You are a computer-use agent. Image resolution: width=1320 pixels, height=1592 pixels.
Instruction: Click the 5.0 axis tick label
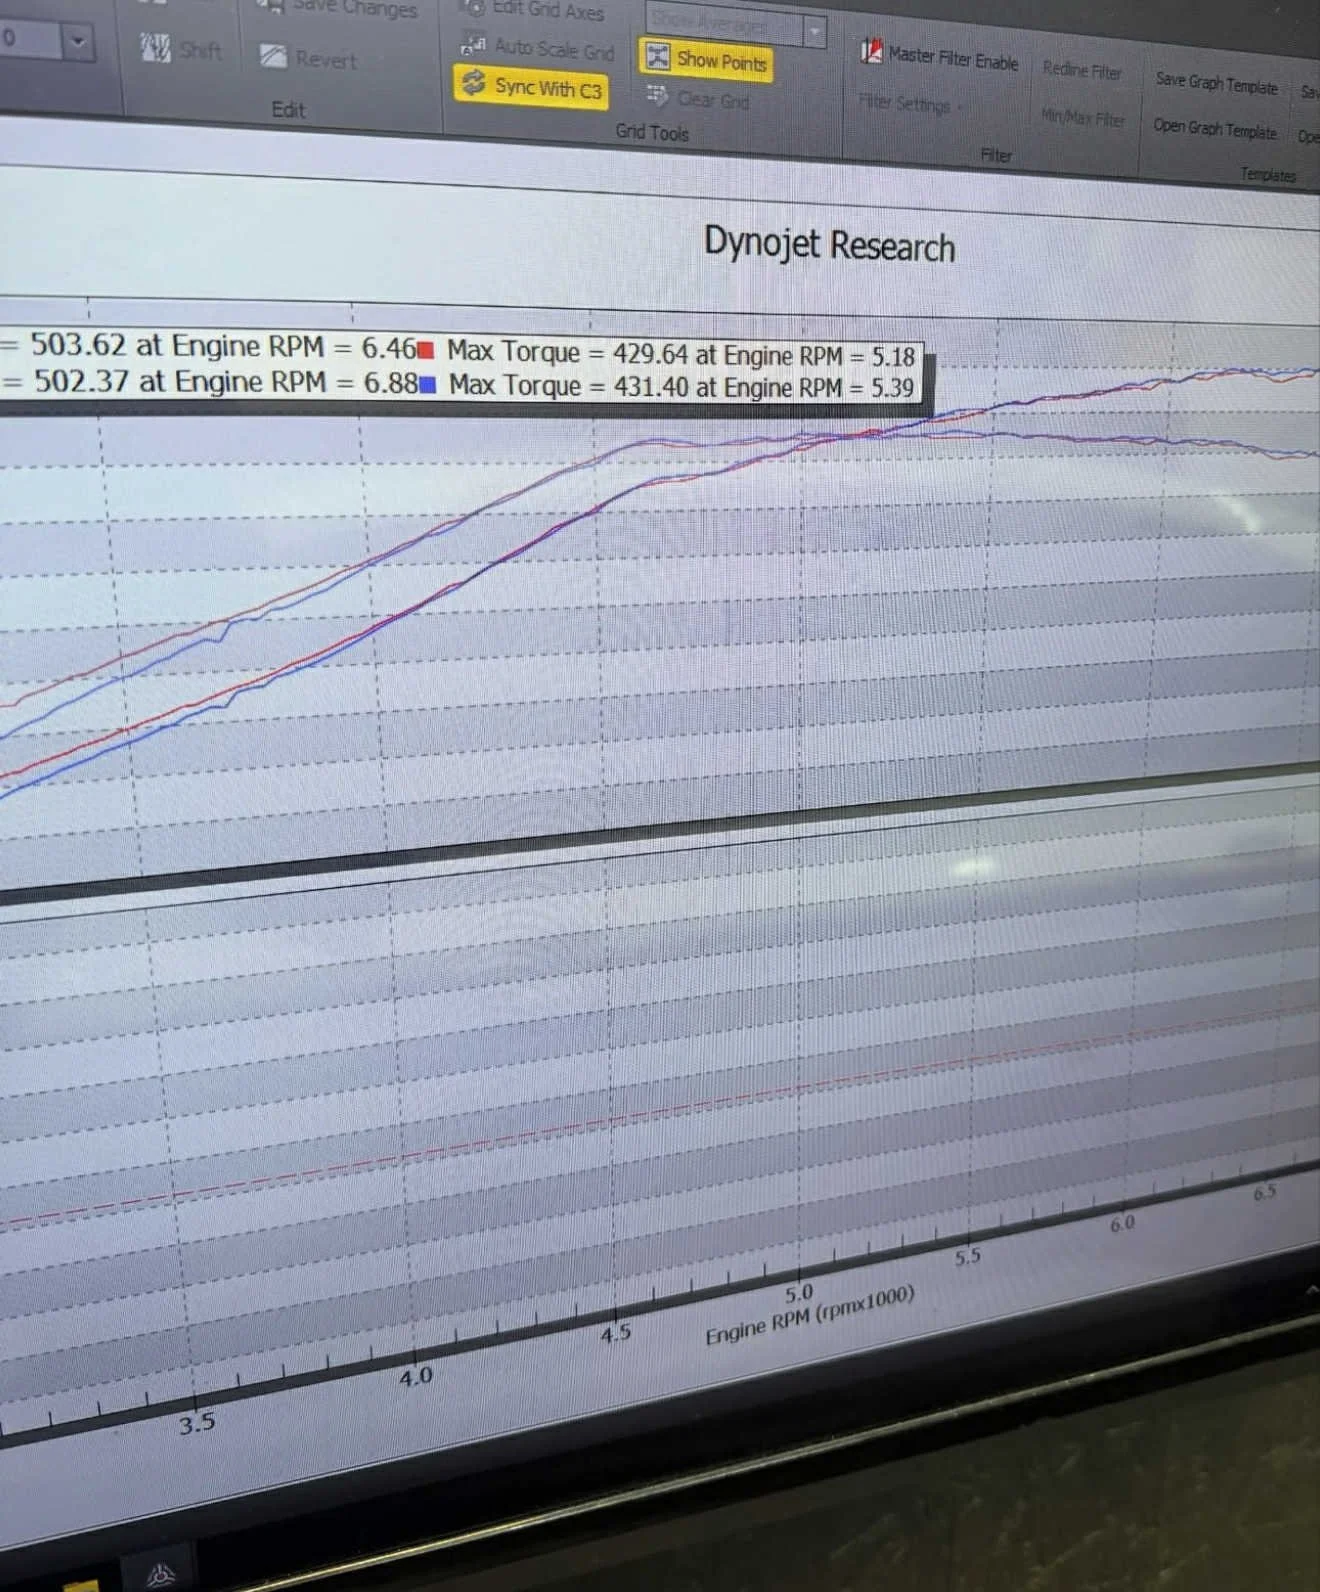click(799, 1293)
